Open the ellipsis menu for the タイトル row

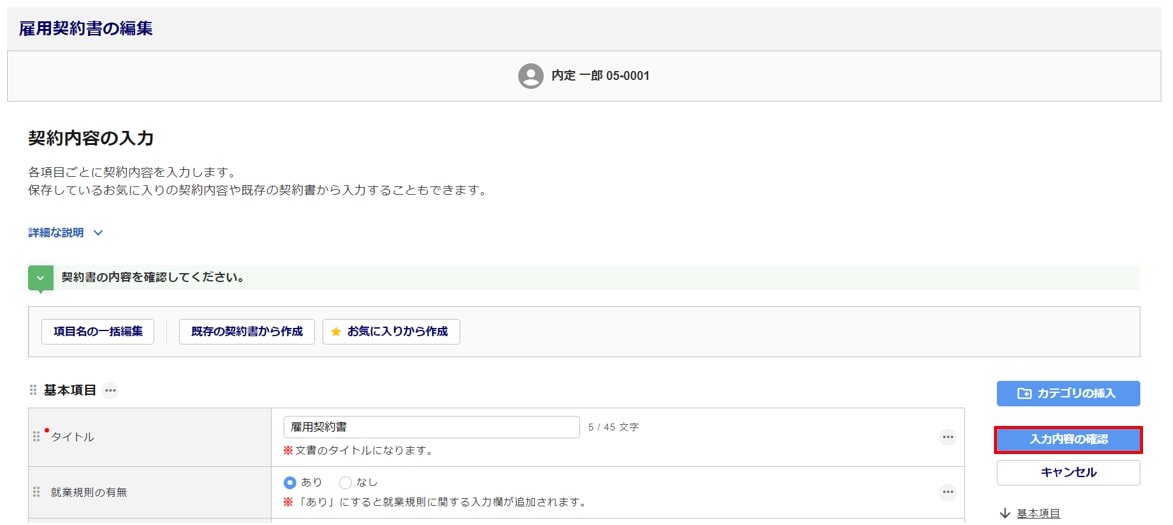947,437
